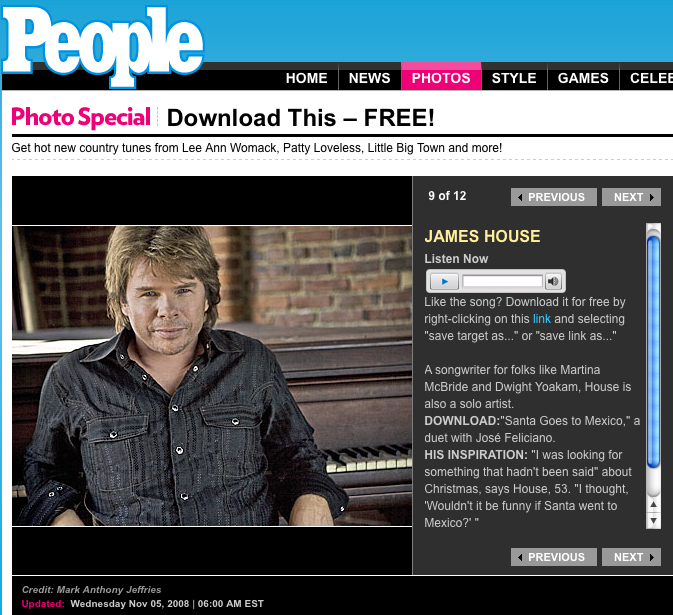The height and width of the screenshot is (615, 673).
Task: Open the GAMES navigation tab
Action: 583,78
